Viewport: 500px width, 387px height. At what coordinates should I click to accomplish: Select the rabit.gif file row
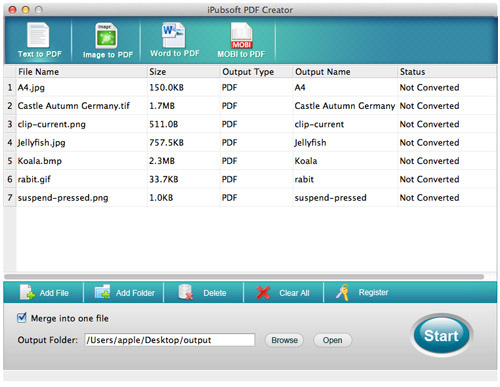click(x=250, y=179)
